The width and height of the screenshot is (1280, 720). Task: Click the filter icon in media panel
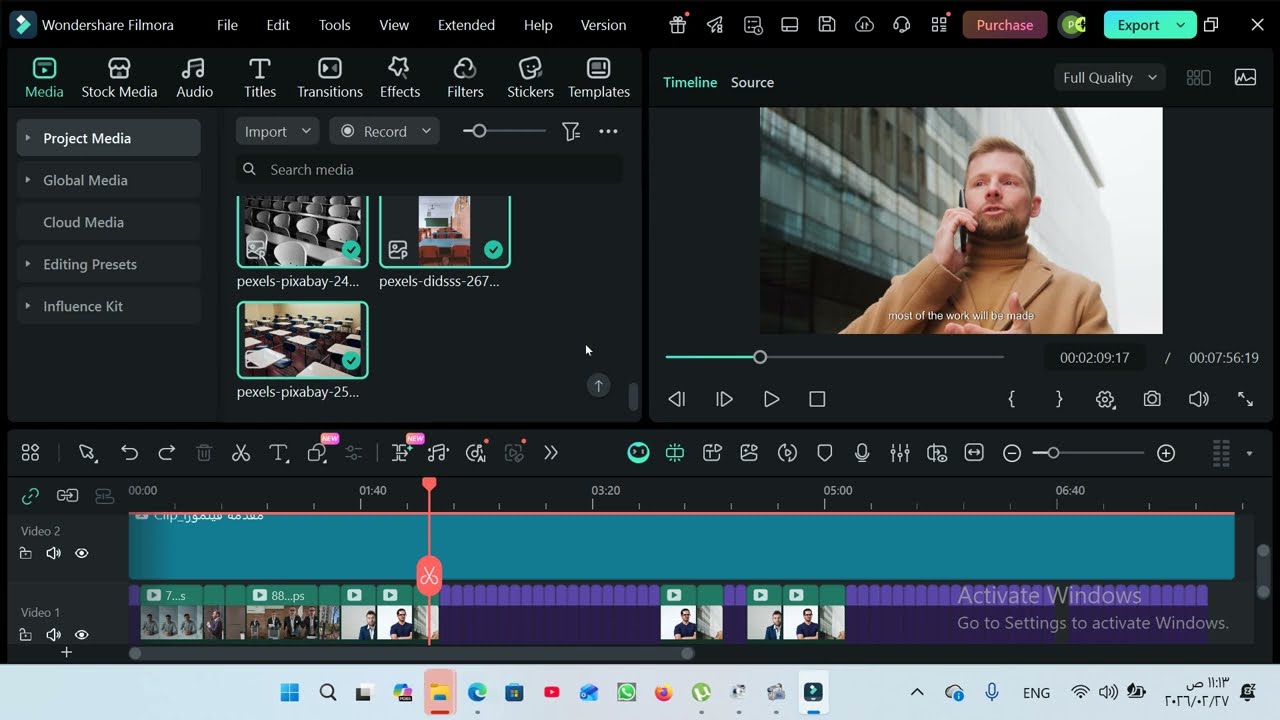point(571,131)
